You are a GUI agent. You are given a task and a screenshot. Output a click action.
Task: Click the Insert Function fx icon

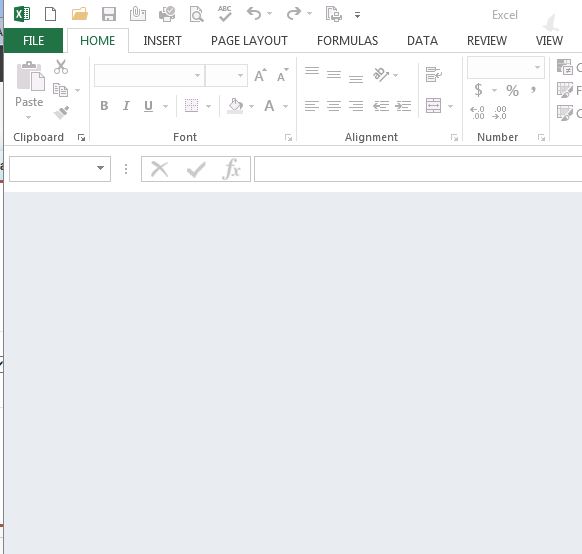pyautogui.click(x=232, y=169)
